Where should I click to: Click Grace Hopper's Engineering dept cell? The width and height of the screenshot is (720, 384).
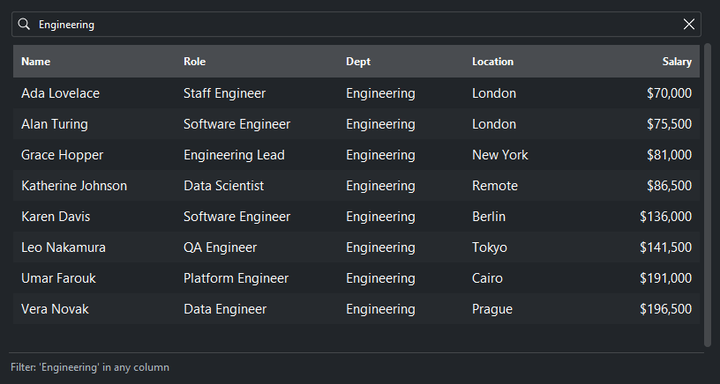click(381, 155)
